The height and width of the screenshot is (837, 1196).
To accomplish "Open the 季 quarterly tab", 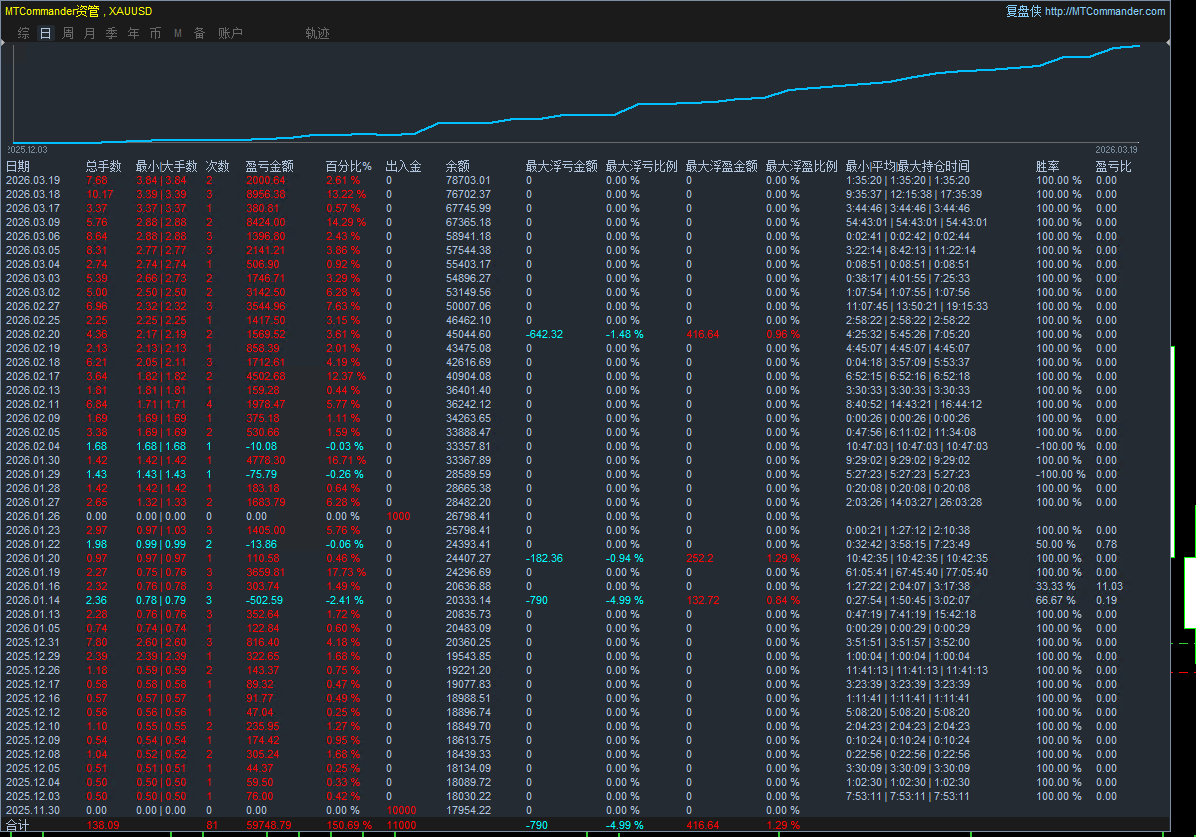I will [111, 33].
